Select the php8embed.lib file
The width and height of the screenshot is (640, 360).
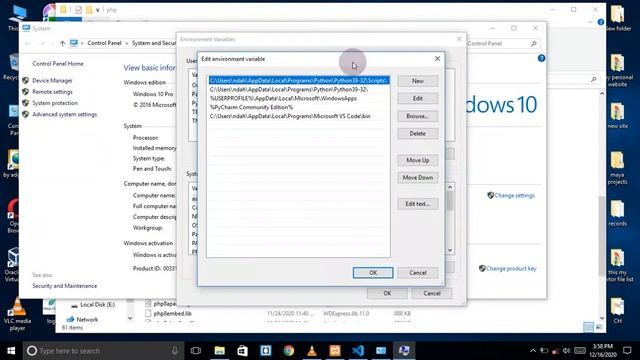pos(173,313)
